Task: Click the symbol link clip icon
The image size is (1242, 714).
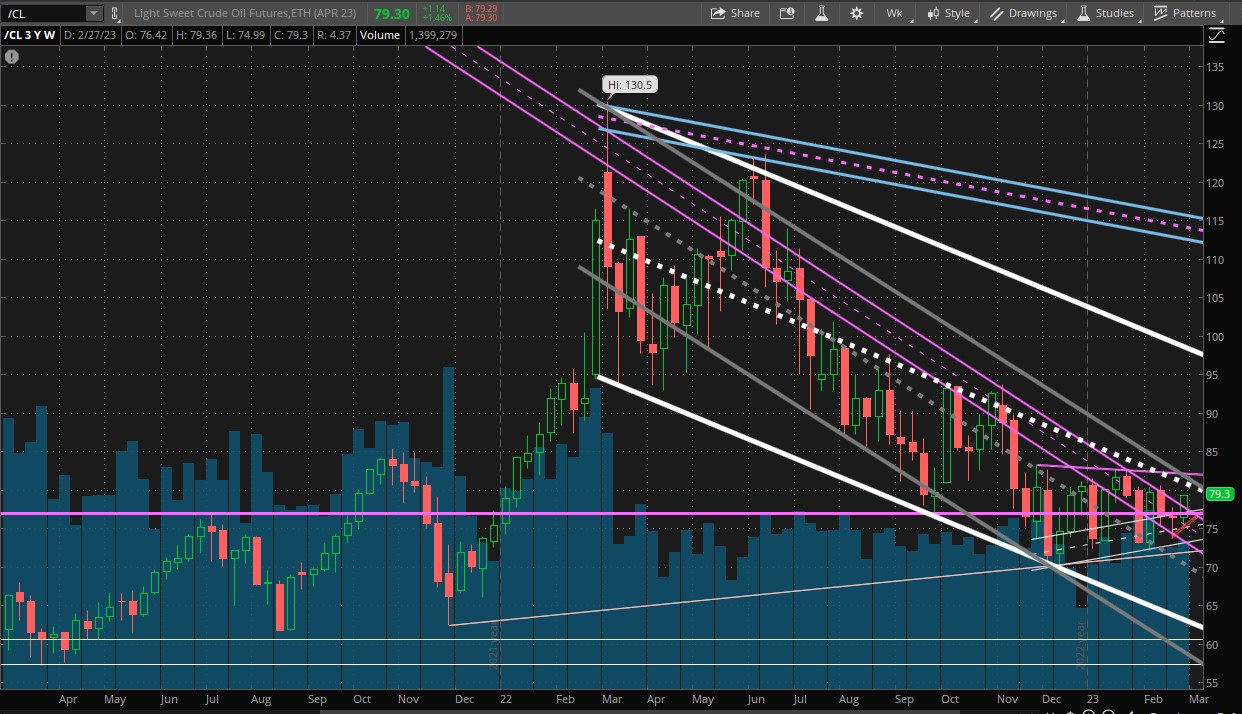Action: (114, 13)
